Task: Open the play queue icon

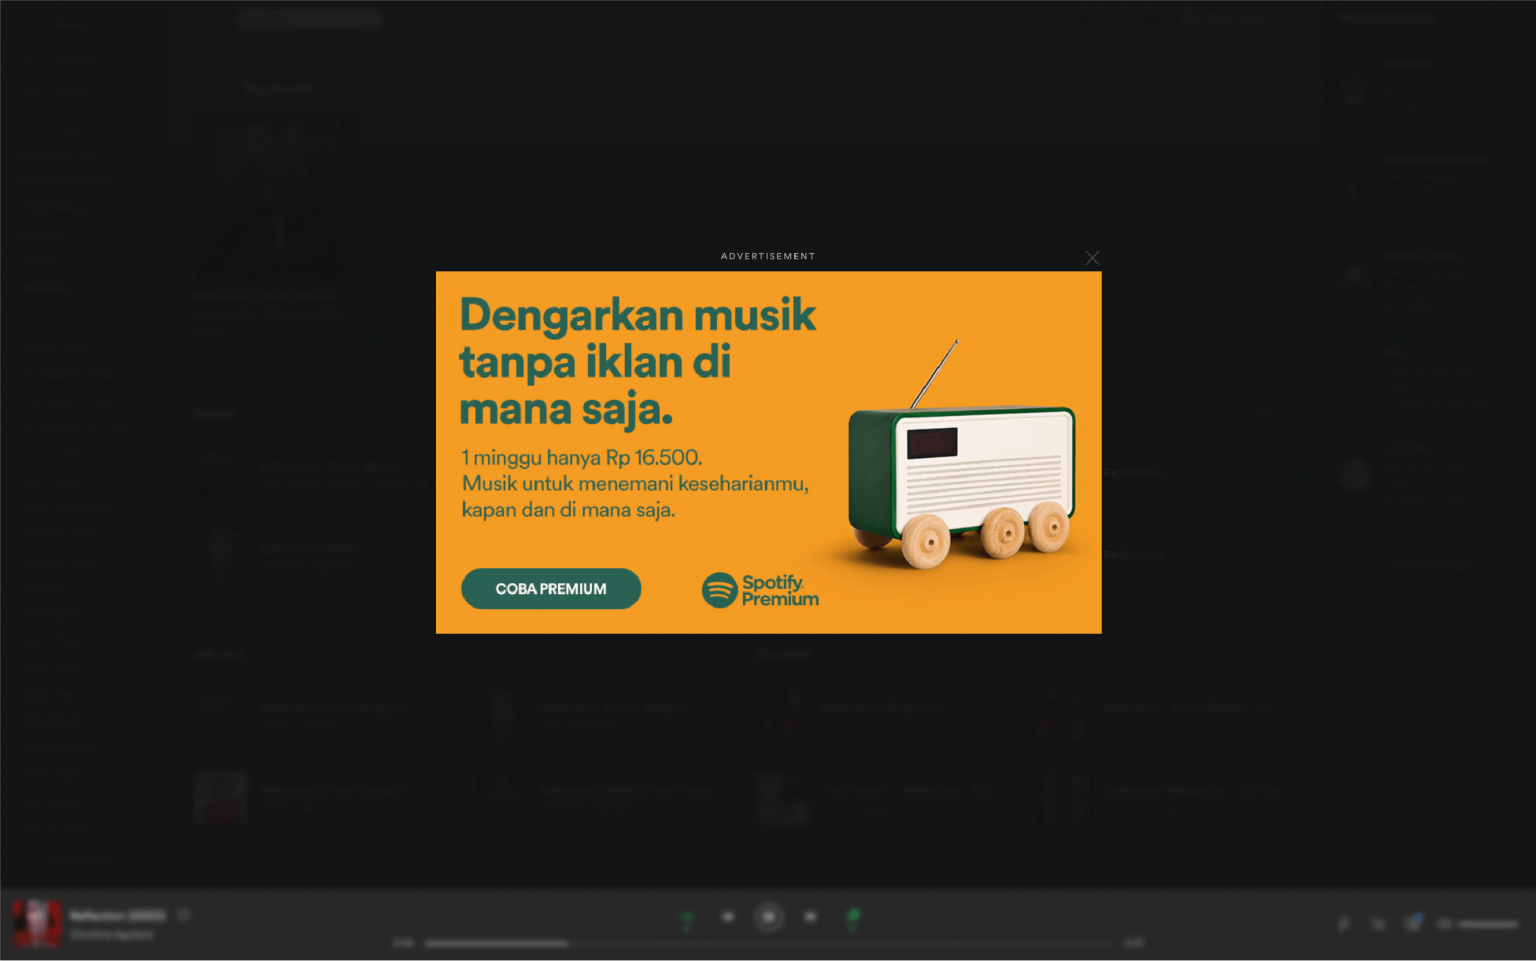Action: pos(1378,924)
